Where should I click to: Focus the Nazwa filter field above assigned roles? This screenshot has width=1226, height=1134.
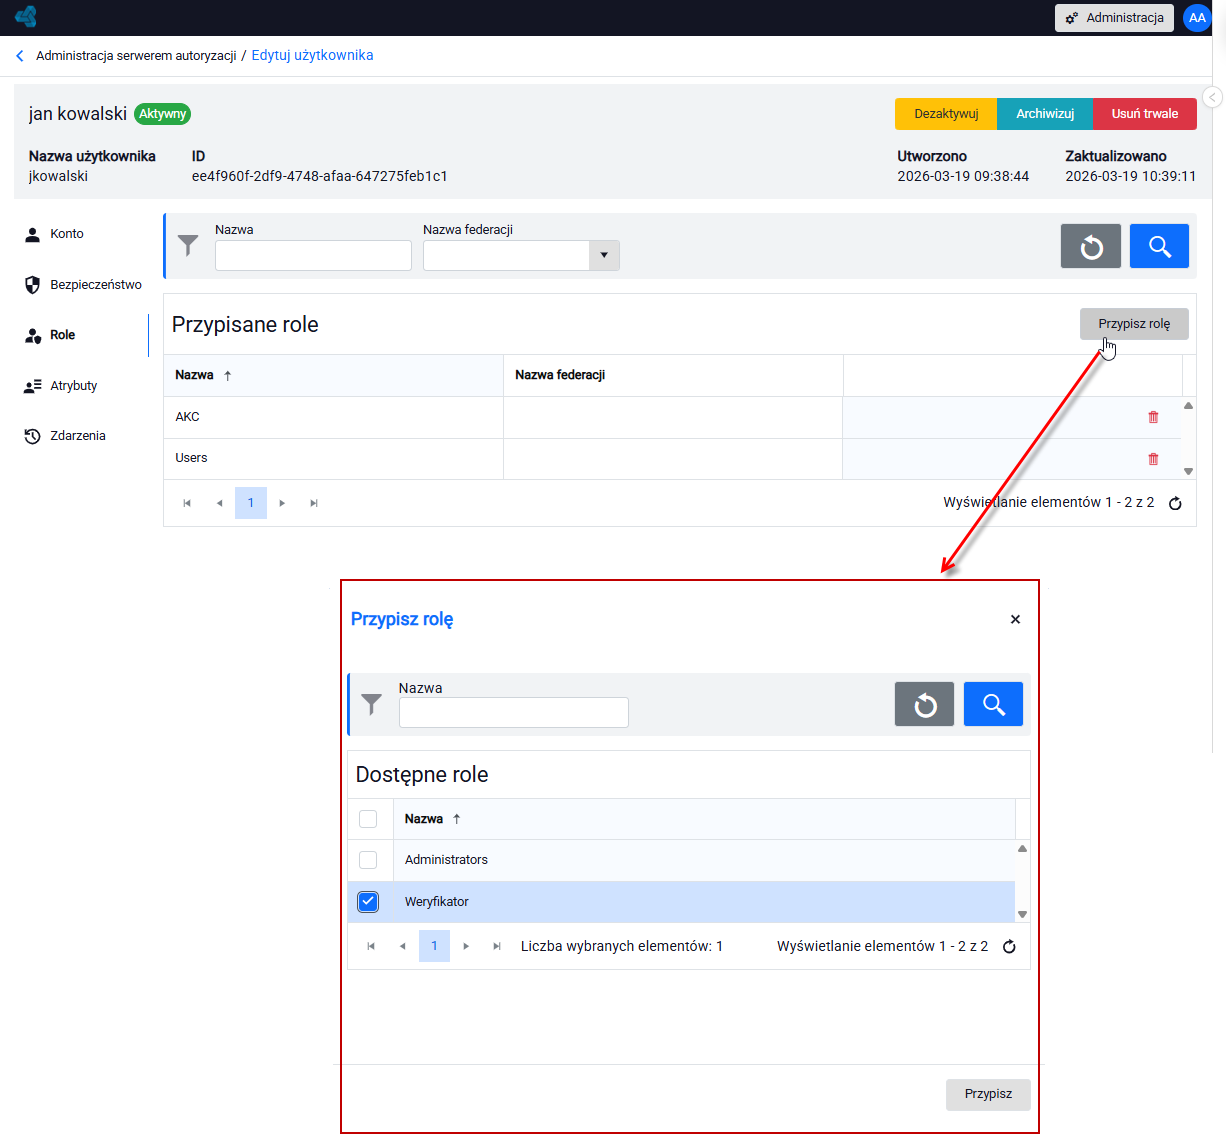click(x=313, y=256)
